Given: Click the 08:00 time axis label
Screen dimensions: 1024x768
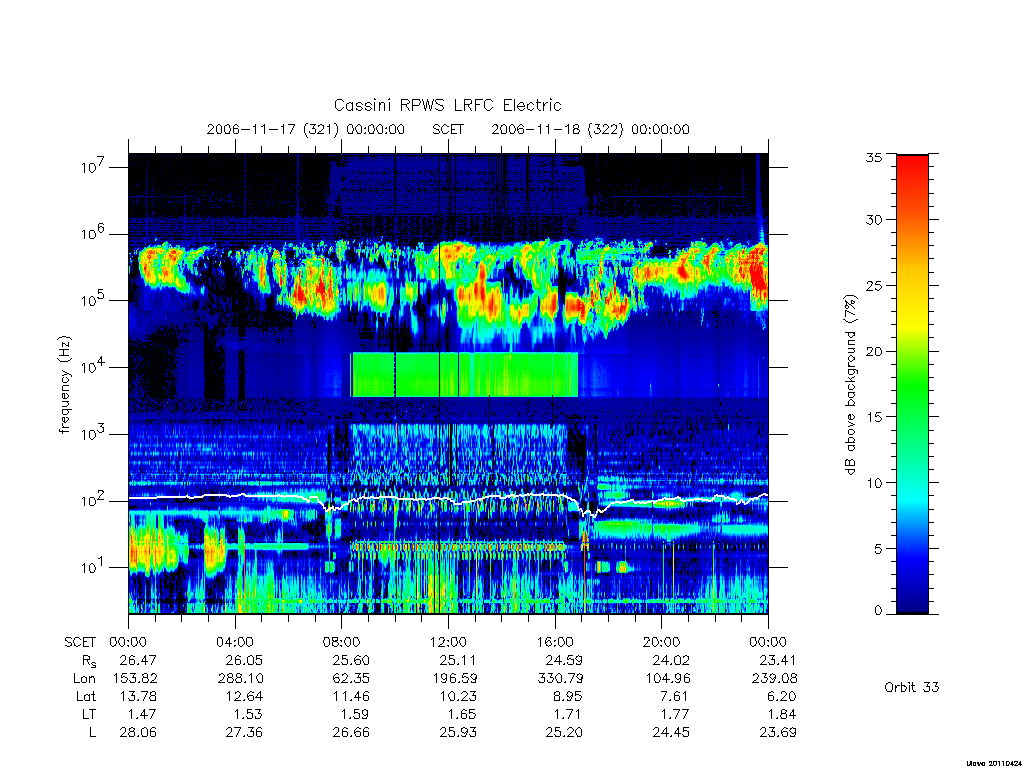Looking at the screenshot, I should point(342,642).
